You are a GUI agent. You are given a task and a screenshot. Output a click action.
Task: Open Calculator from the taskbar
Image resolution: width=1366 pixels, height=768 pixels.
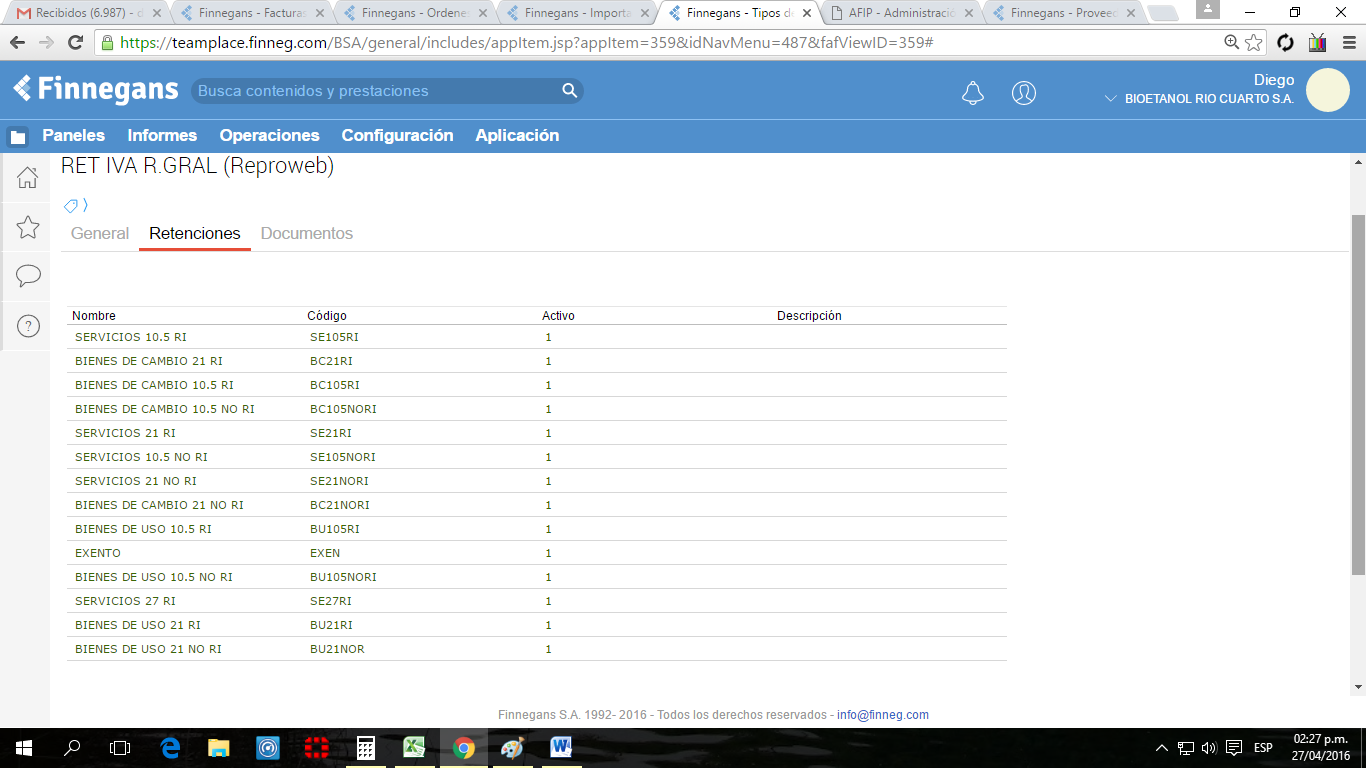pyautogui.click(x=366, y=747)
